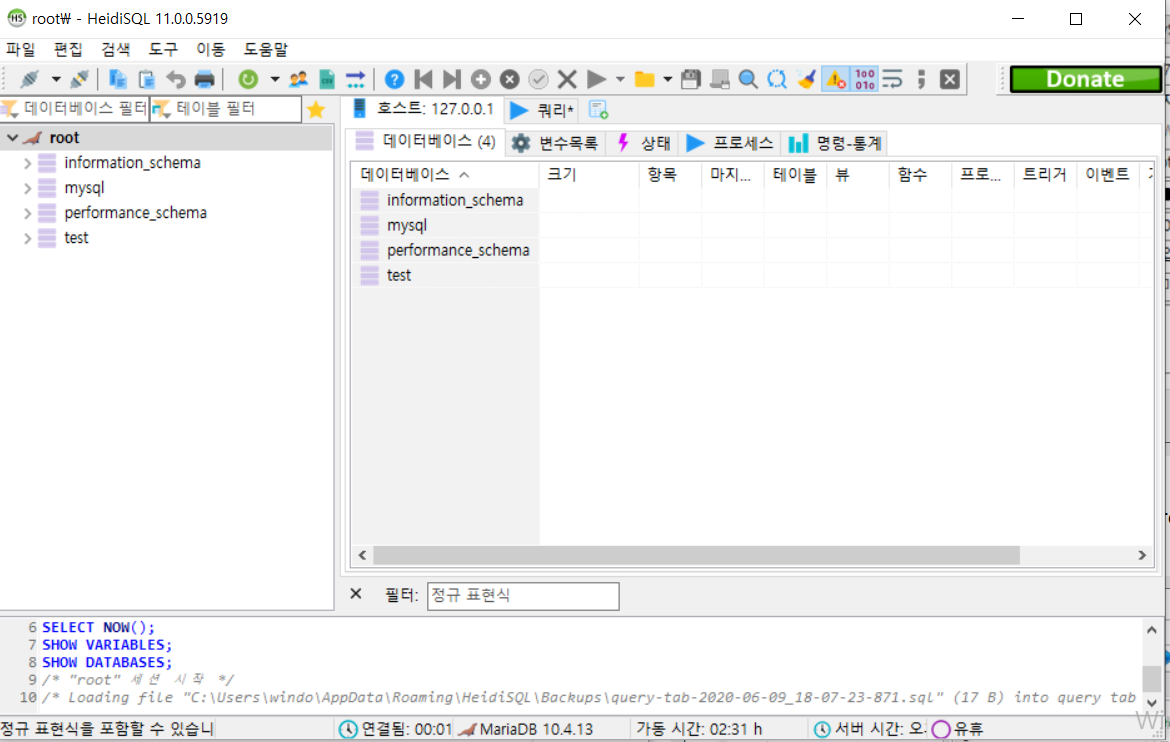The image size is (1170, 742).
Task: Click the undo arrow icon
Action: tap(175, 79)
